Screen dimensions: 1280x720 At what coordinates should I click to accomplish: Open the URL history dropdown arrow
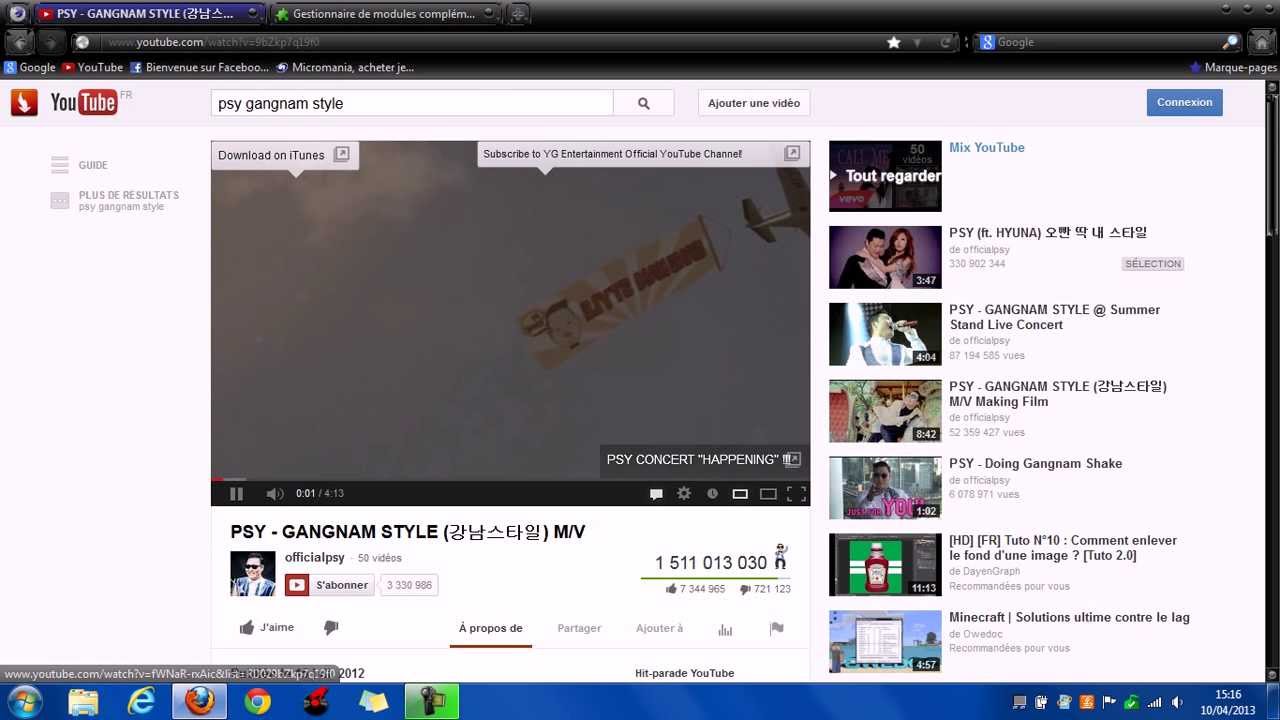918,42
